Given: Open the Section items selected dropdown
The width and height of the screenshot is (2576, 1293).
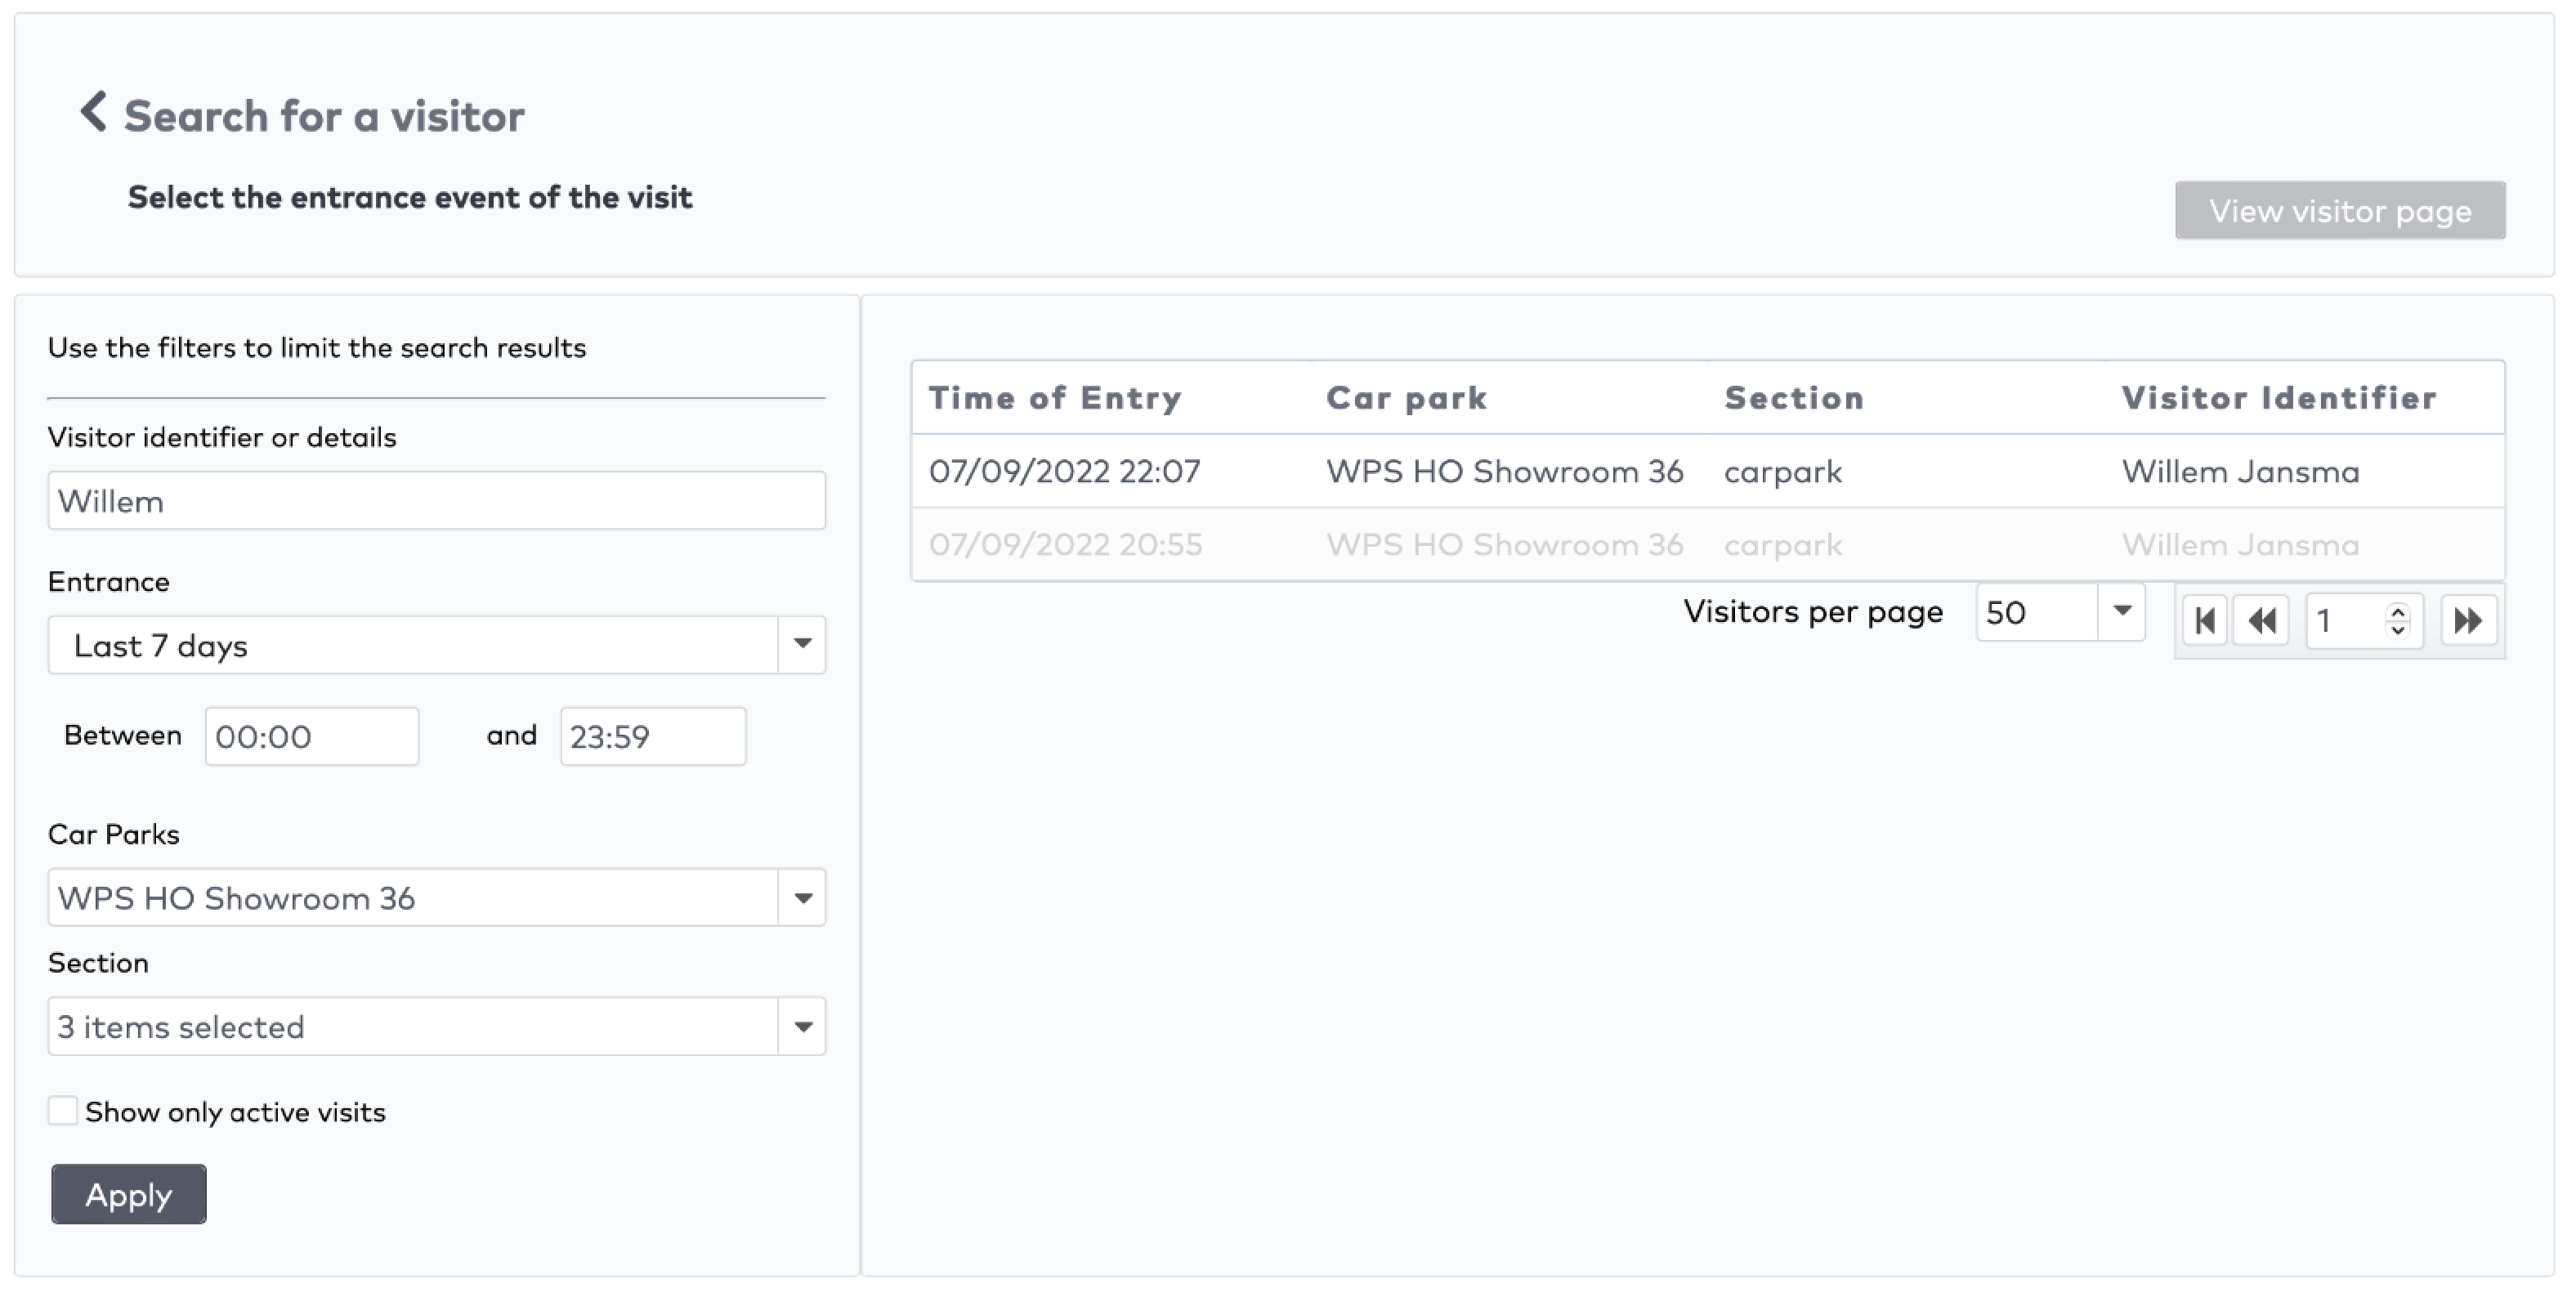Looking at the screenshot, I should coord(802,1027).
